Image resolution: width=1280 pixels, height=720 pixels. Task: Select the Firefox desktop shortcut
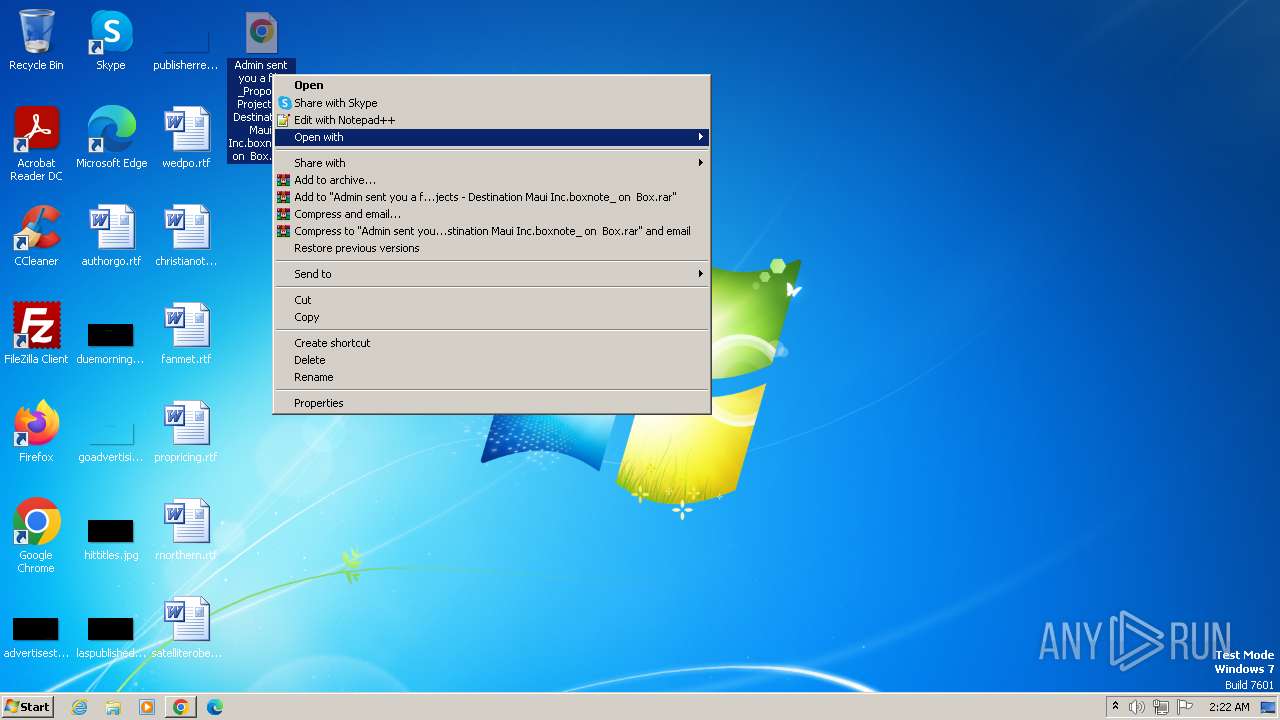(36, 432)
